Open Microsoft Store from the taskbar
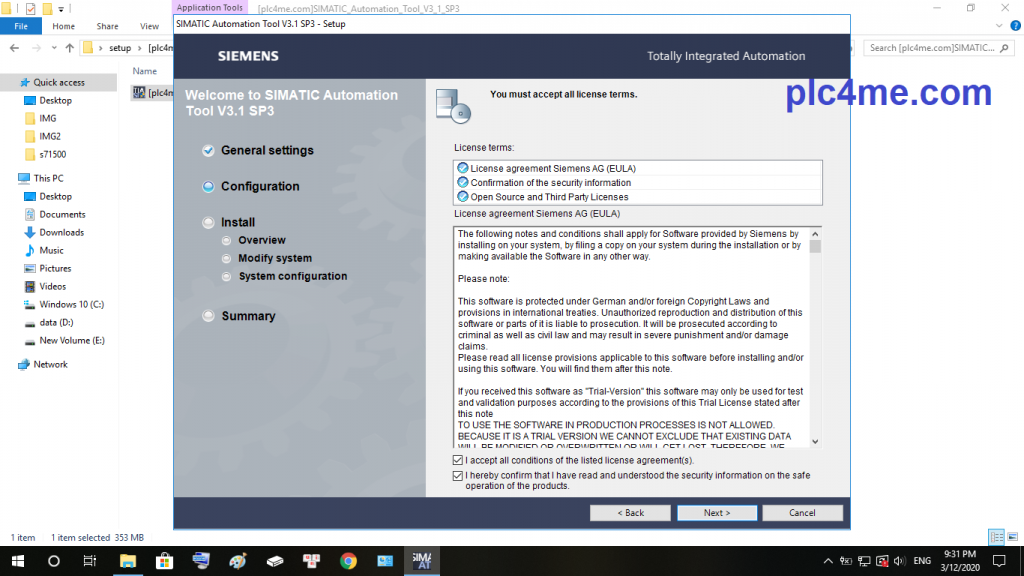This screenshot has height=576, width=1024. tap(165, 561)
